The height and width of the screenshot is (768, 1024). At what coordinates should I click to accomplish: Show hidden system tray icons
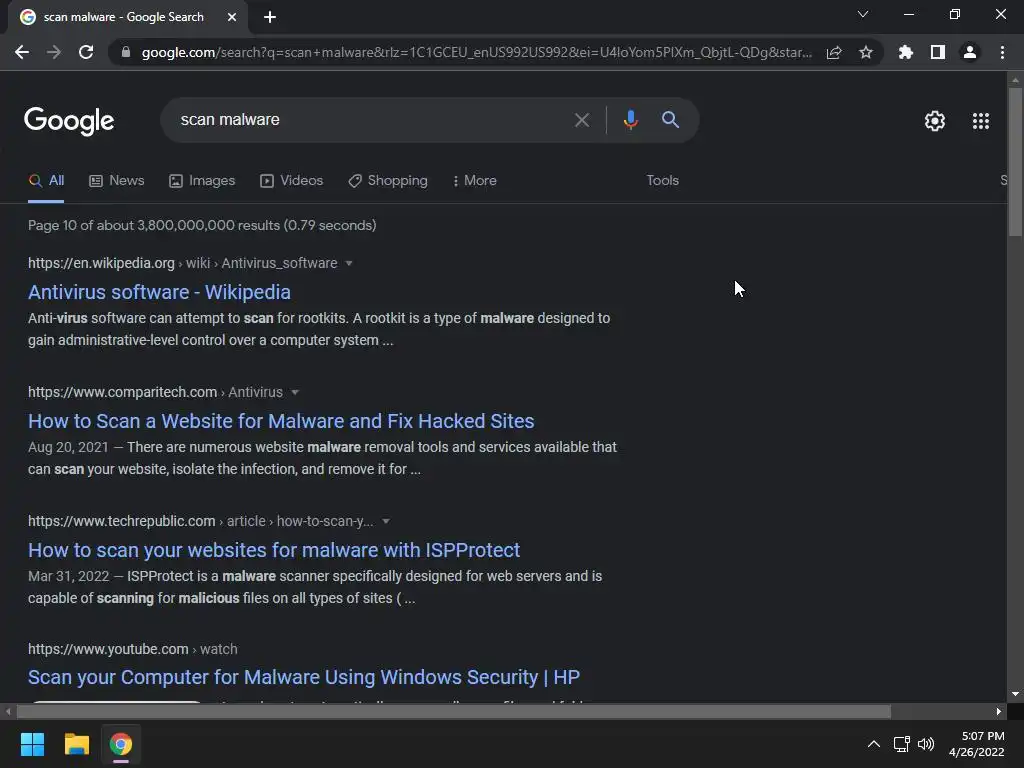click(873, 744)
